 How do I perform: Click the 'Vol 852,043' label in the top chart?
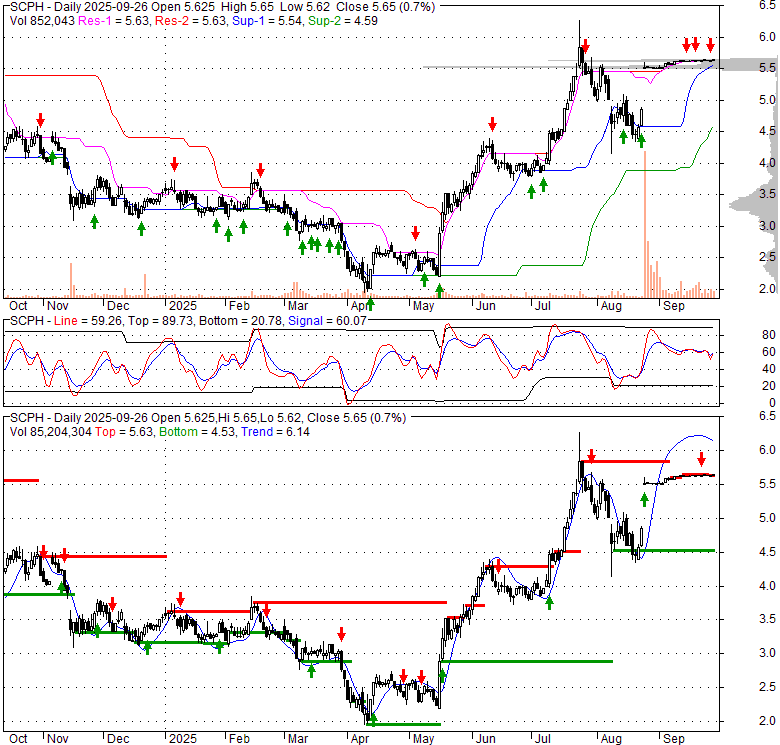click(x=42, y=21)
